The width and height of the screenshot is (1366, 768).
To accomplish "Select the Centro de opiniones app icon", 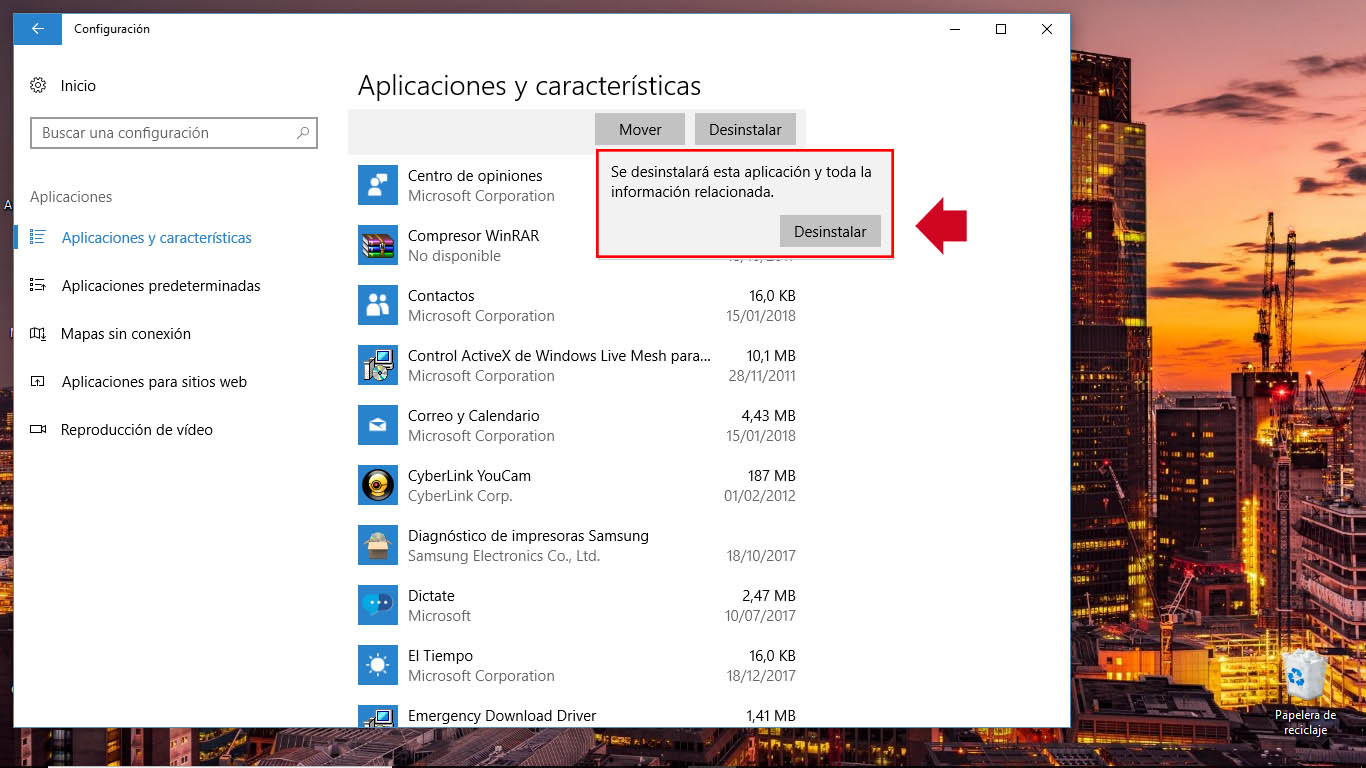I will (377, 185).
